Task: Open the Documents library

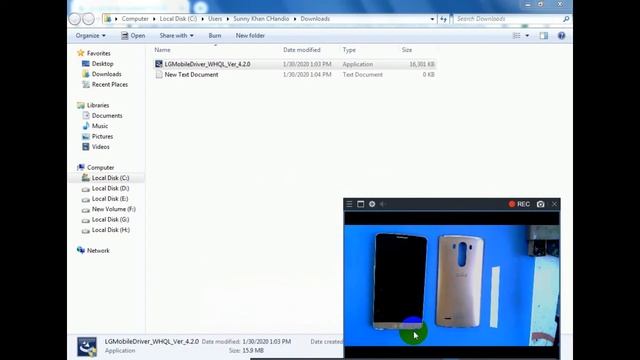Action: tap(107, 116)
